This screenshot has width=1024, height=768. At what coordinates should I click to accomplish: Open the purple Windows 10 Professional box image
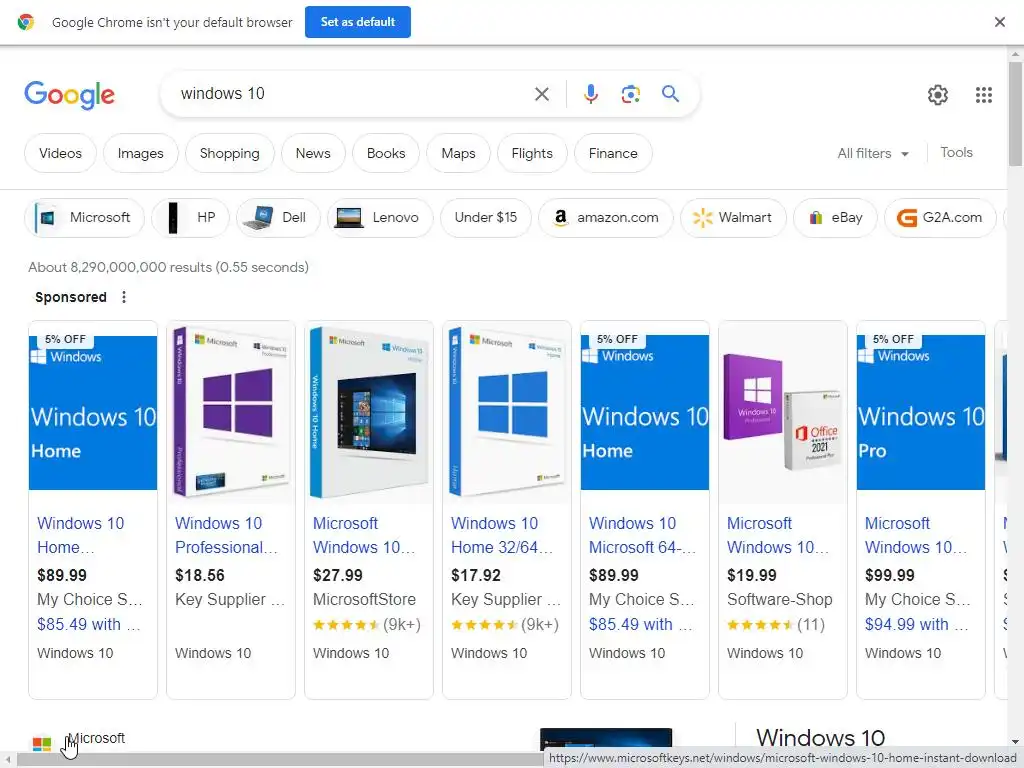point(231,413)
